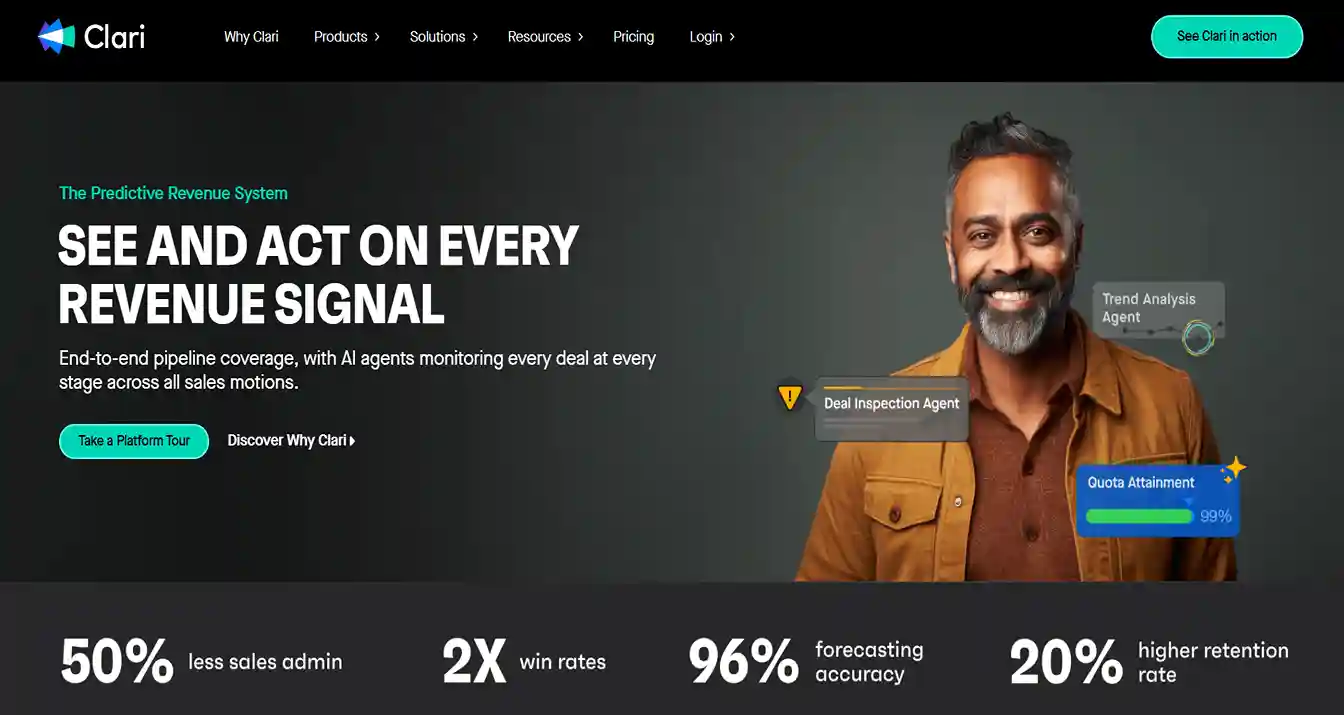Click the Trend Analysis Agent card

point(1158,310)
